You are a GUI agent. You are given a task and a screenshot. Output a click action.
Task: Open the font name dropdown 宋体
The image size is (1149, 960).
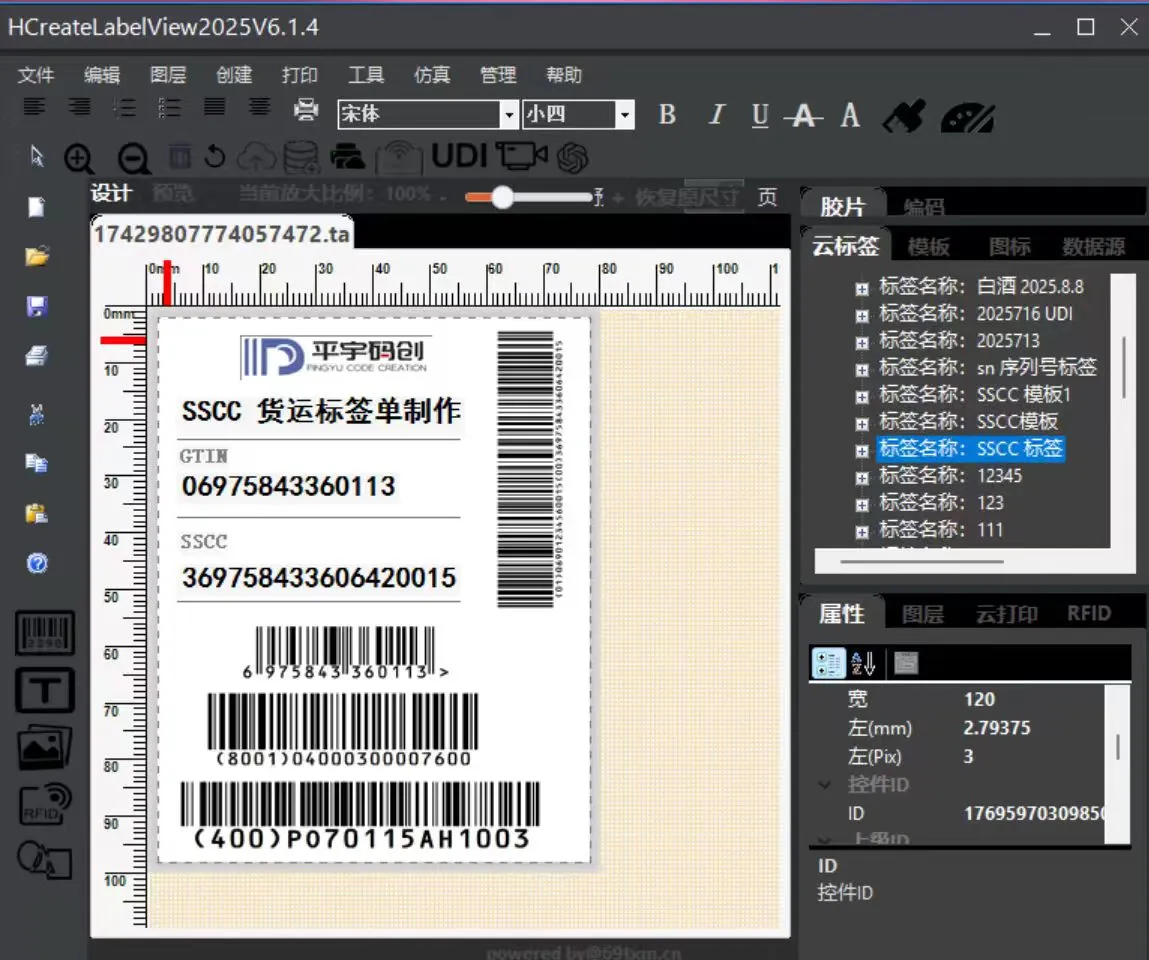pos(509,114)
